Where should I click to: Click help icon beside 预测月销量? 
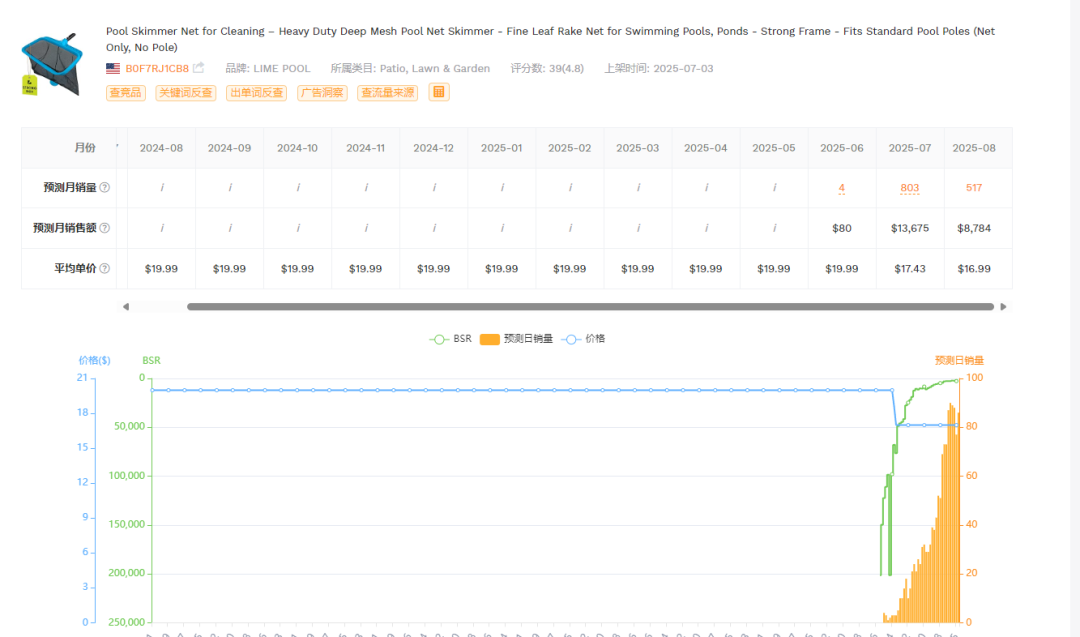click(x=105, y=187)
